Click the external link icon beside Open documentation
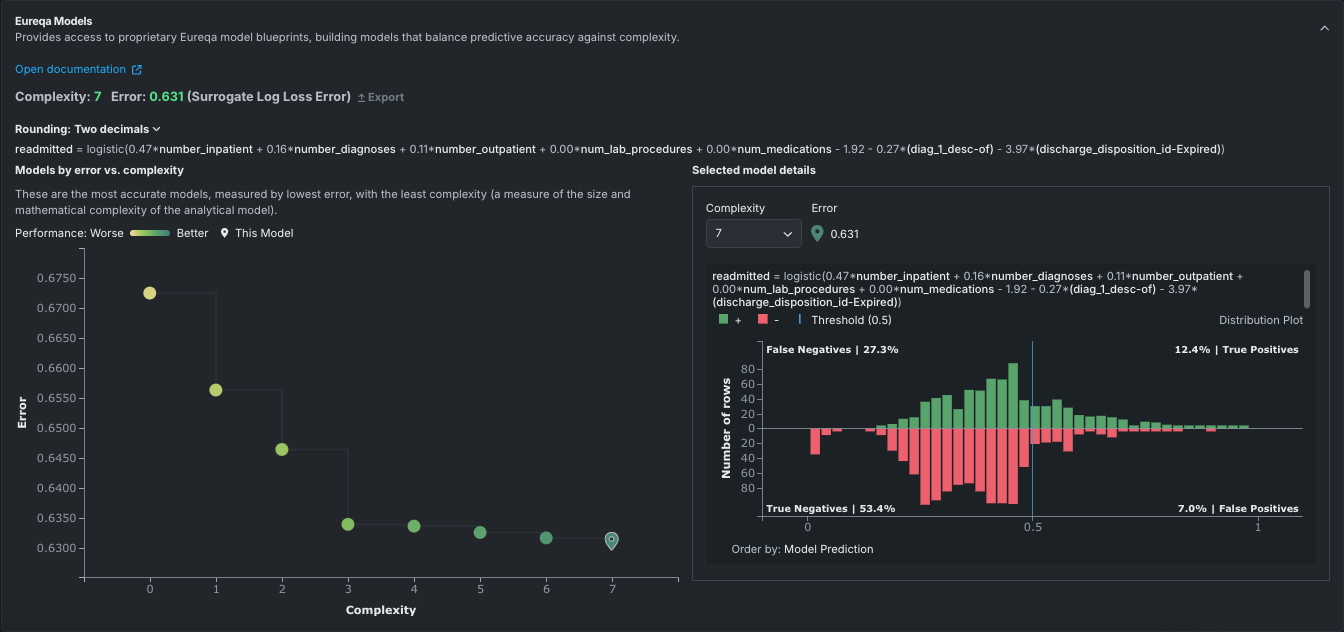The width and height of the screenshot is (1344, 632). (x=137, y=70)
